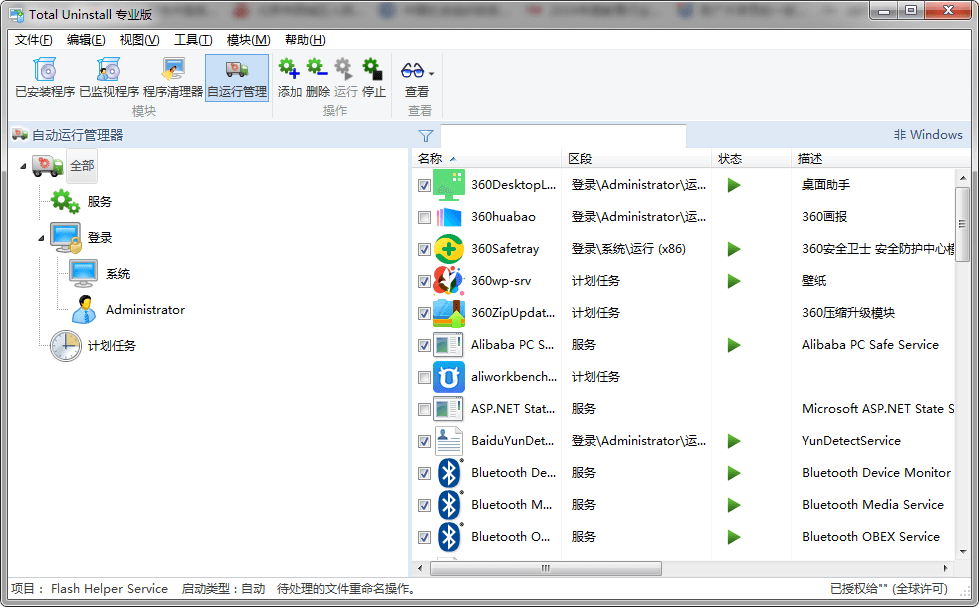Click the vertical scrollbar thumb
This screenshot has width=979, height=607.
click(962, 224)
